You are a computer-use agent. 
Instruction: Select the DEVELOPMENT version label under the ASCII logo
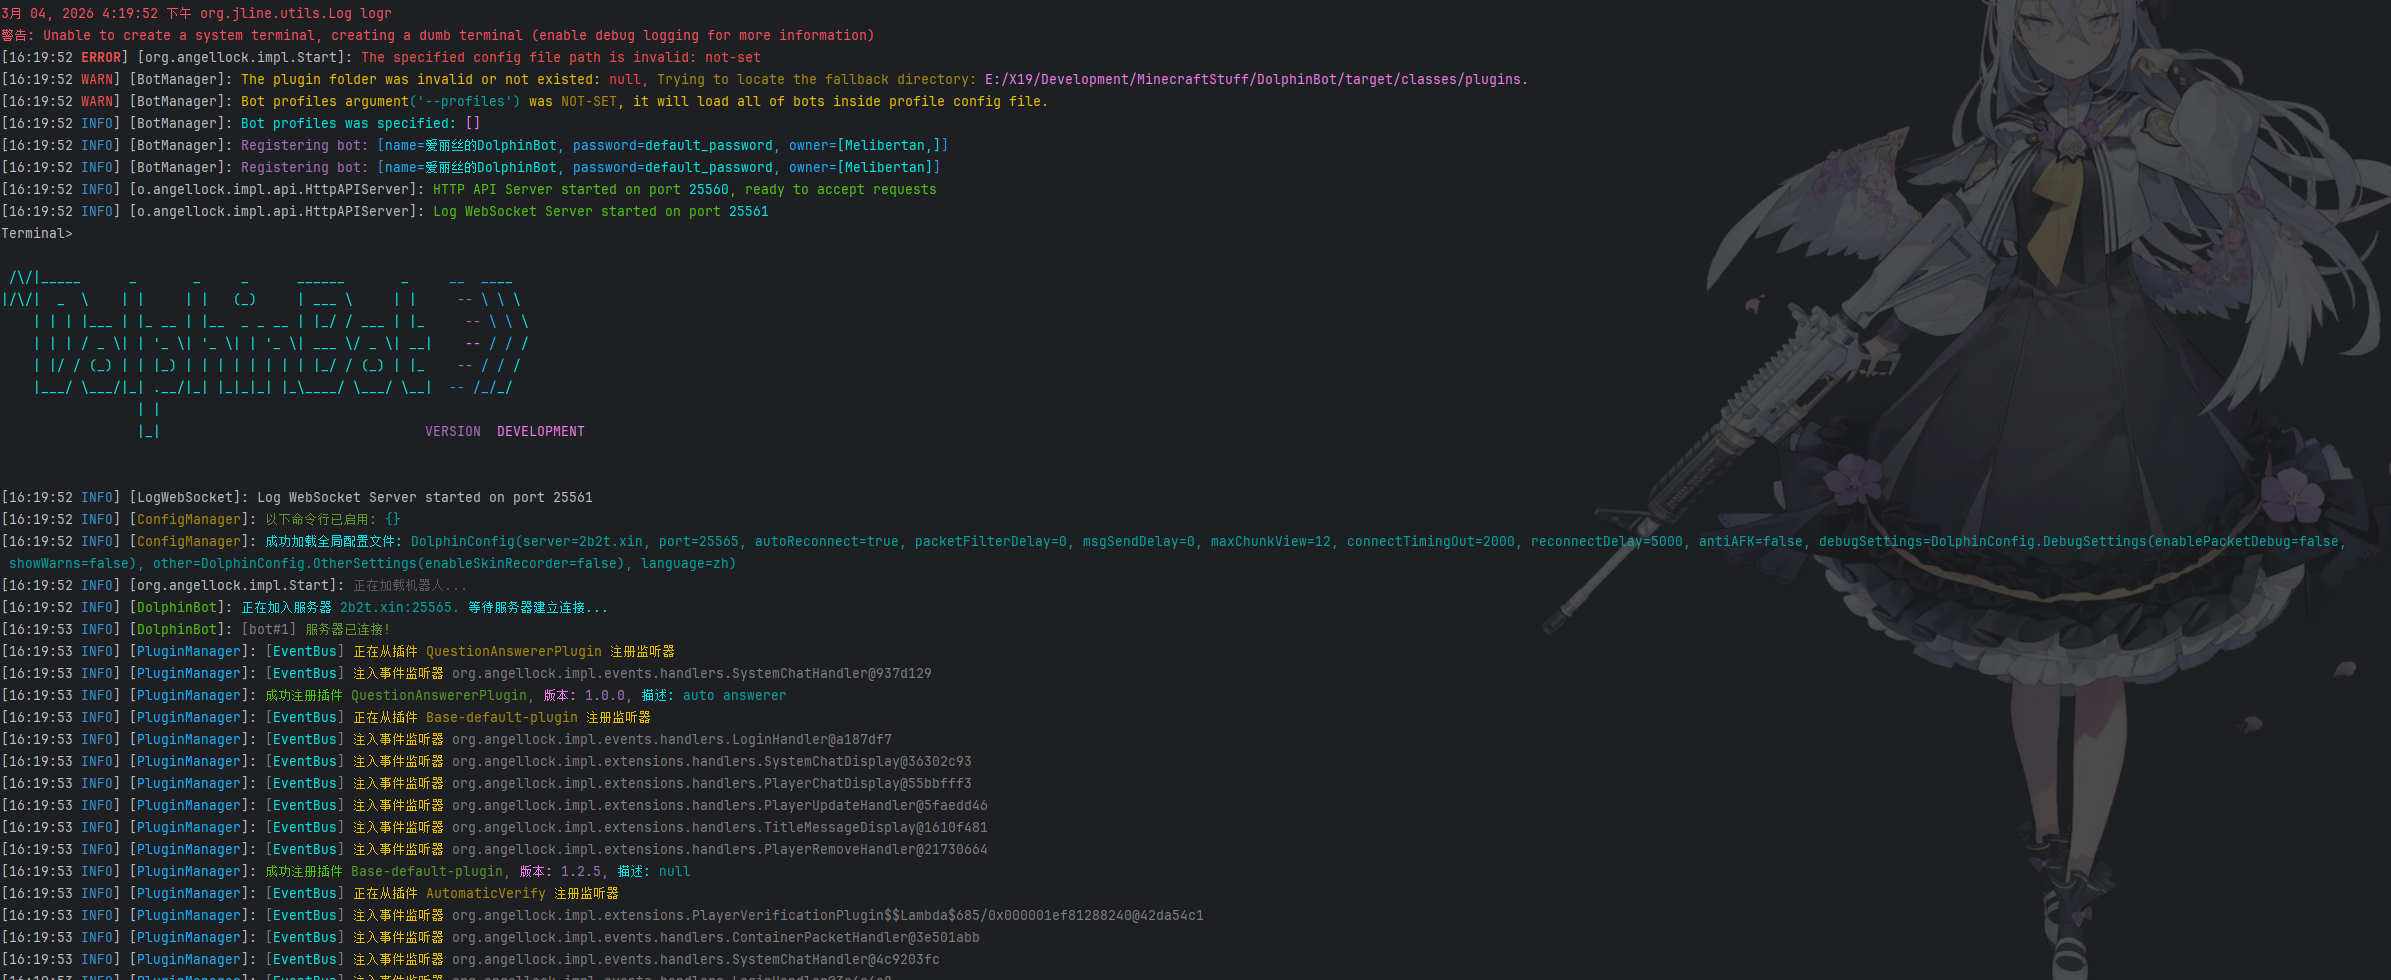coord(540,431)
